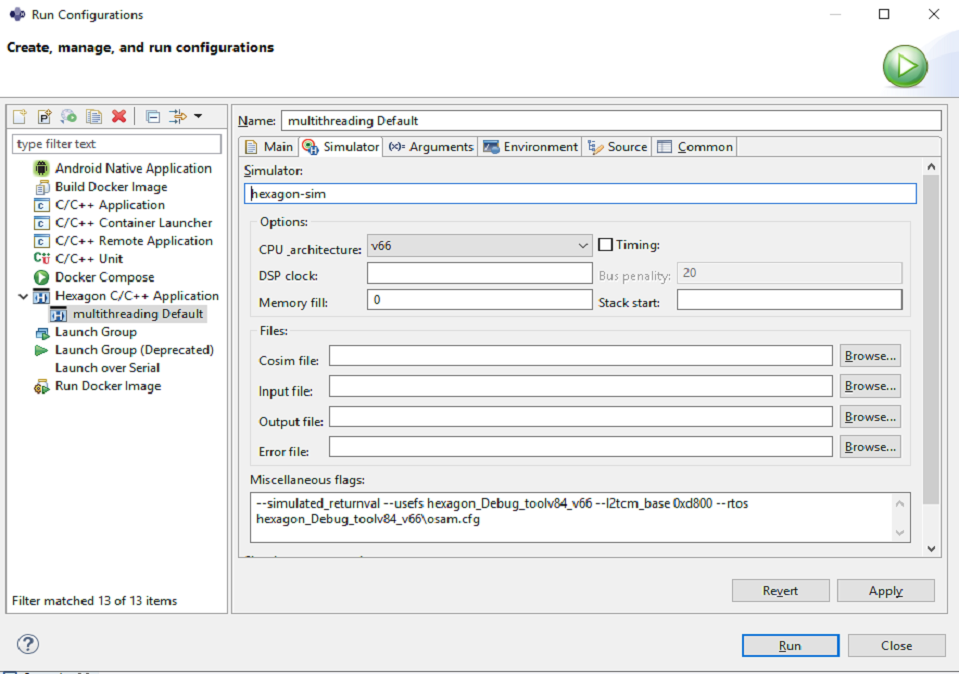
Task: Click the New launch configuration icon
Action: coord(20,116)
